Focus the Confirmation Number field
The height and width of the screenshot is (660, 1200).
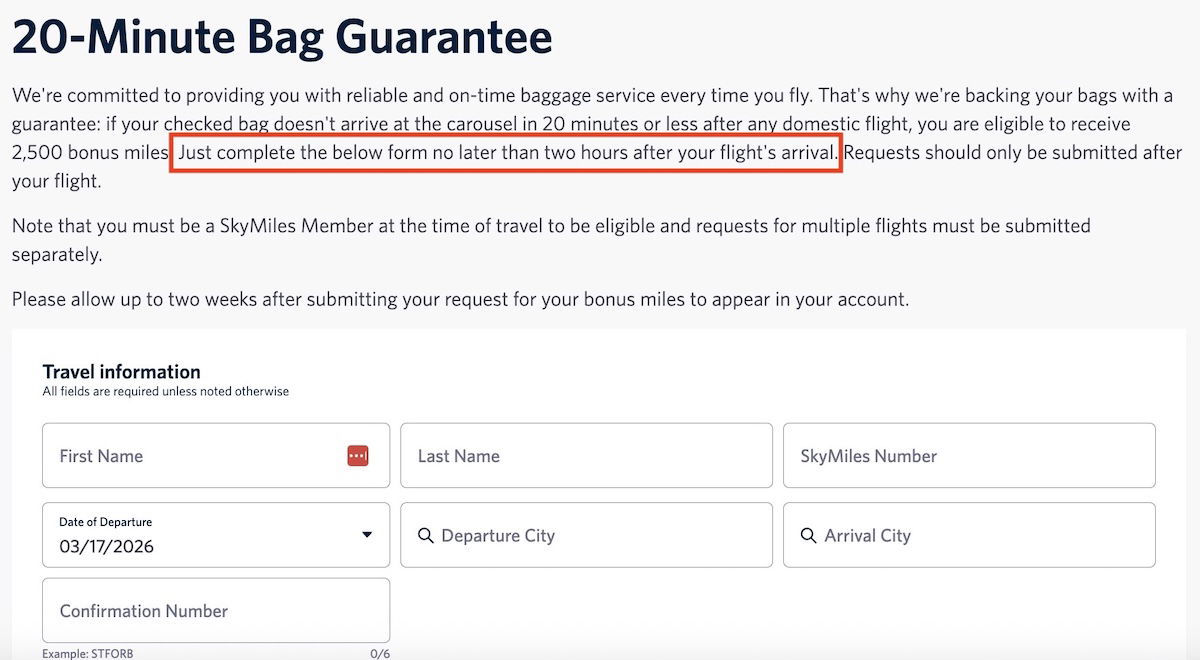pos(215,611)
